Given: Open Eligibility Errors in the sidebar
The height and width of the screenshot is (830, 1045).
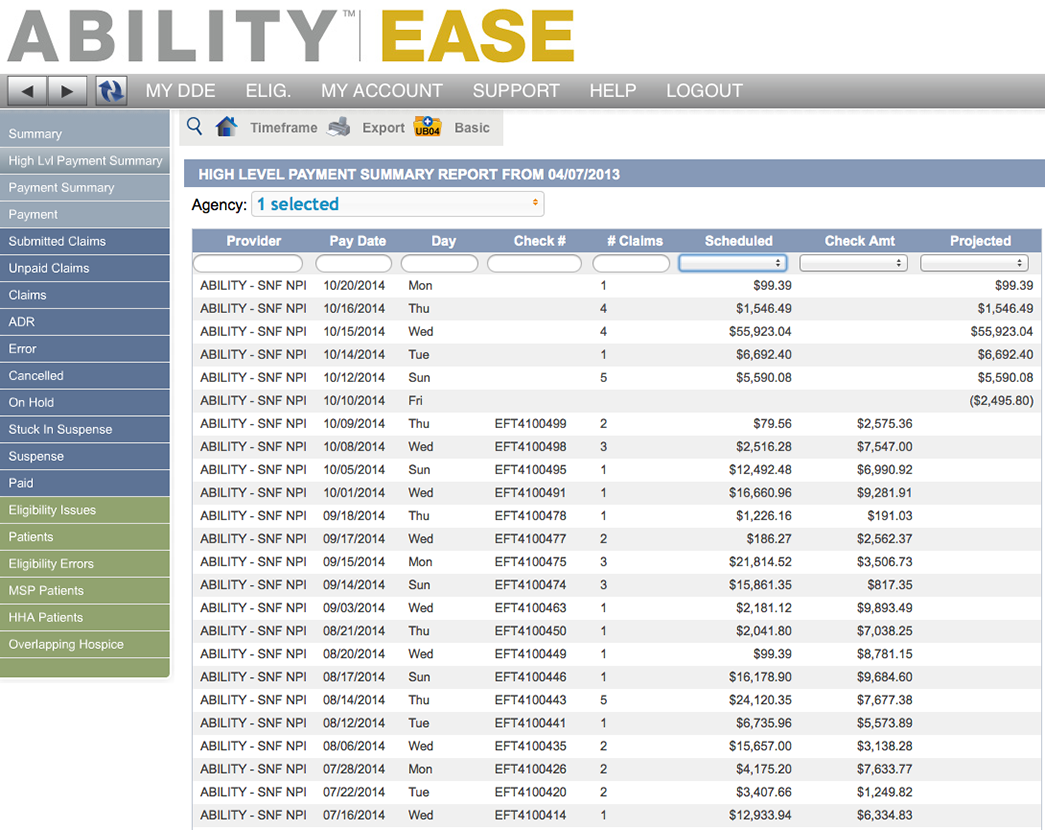Looking at the screenshot, I should coord(85,564).
